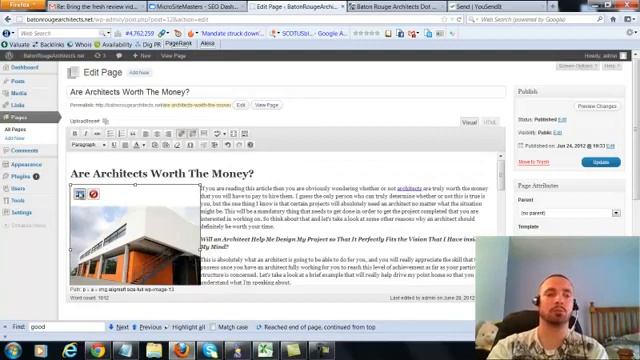Image resolution: width=640 pixels, height=360 pixels.
Task: Click the Find text input containing good
Action: [67, 327]
